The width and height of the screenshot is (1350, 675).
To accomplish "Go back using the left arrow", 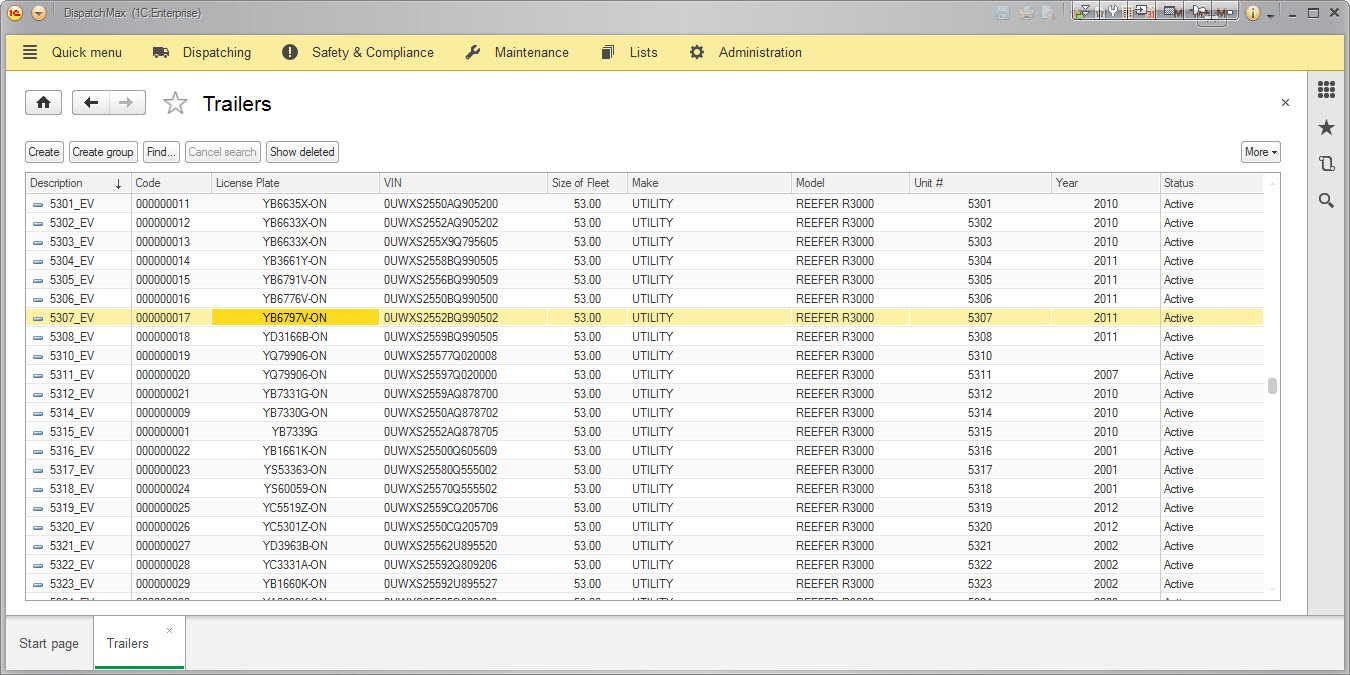I will click(x=91, y=103).
